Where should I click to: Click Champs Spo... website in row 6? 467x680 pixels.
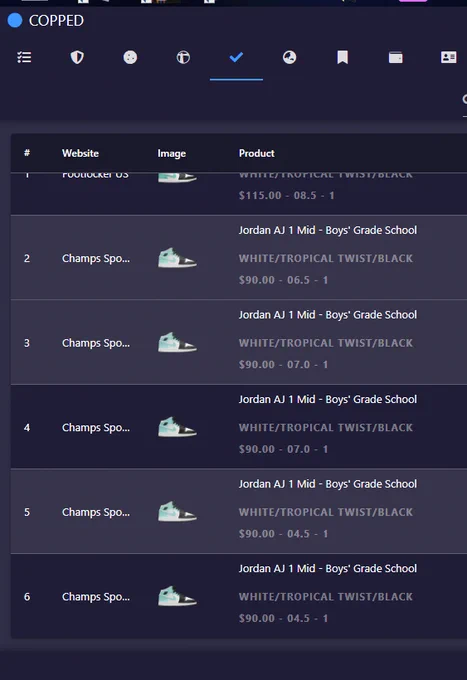(96, 597)
